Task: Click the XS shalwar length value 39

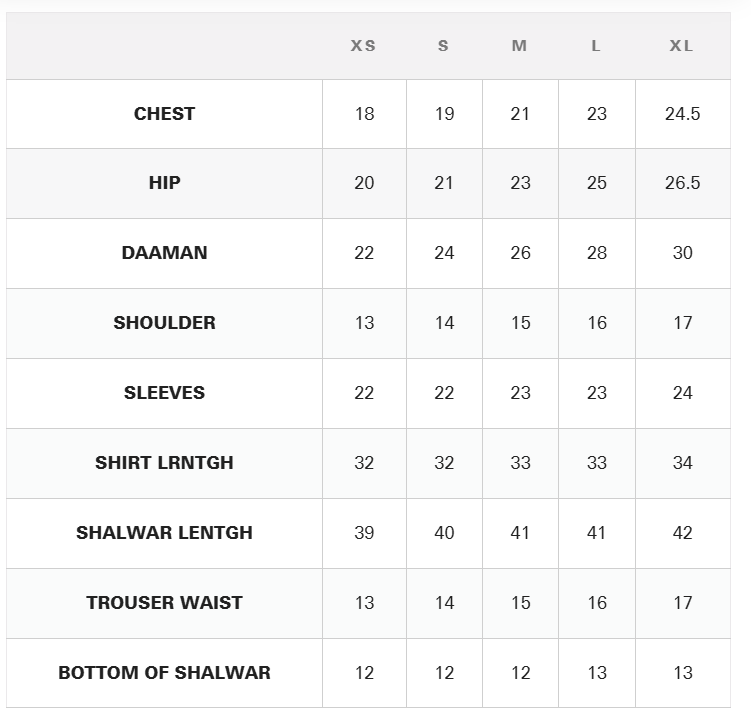Action: [364, 533]
